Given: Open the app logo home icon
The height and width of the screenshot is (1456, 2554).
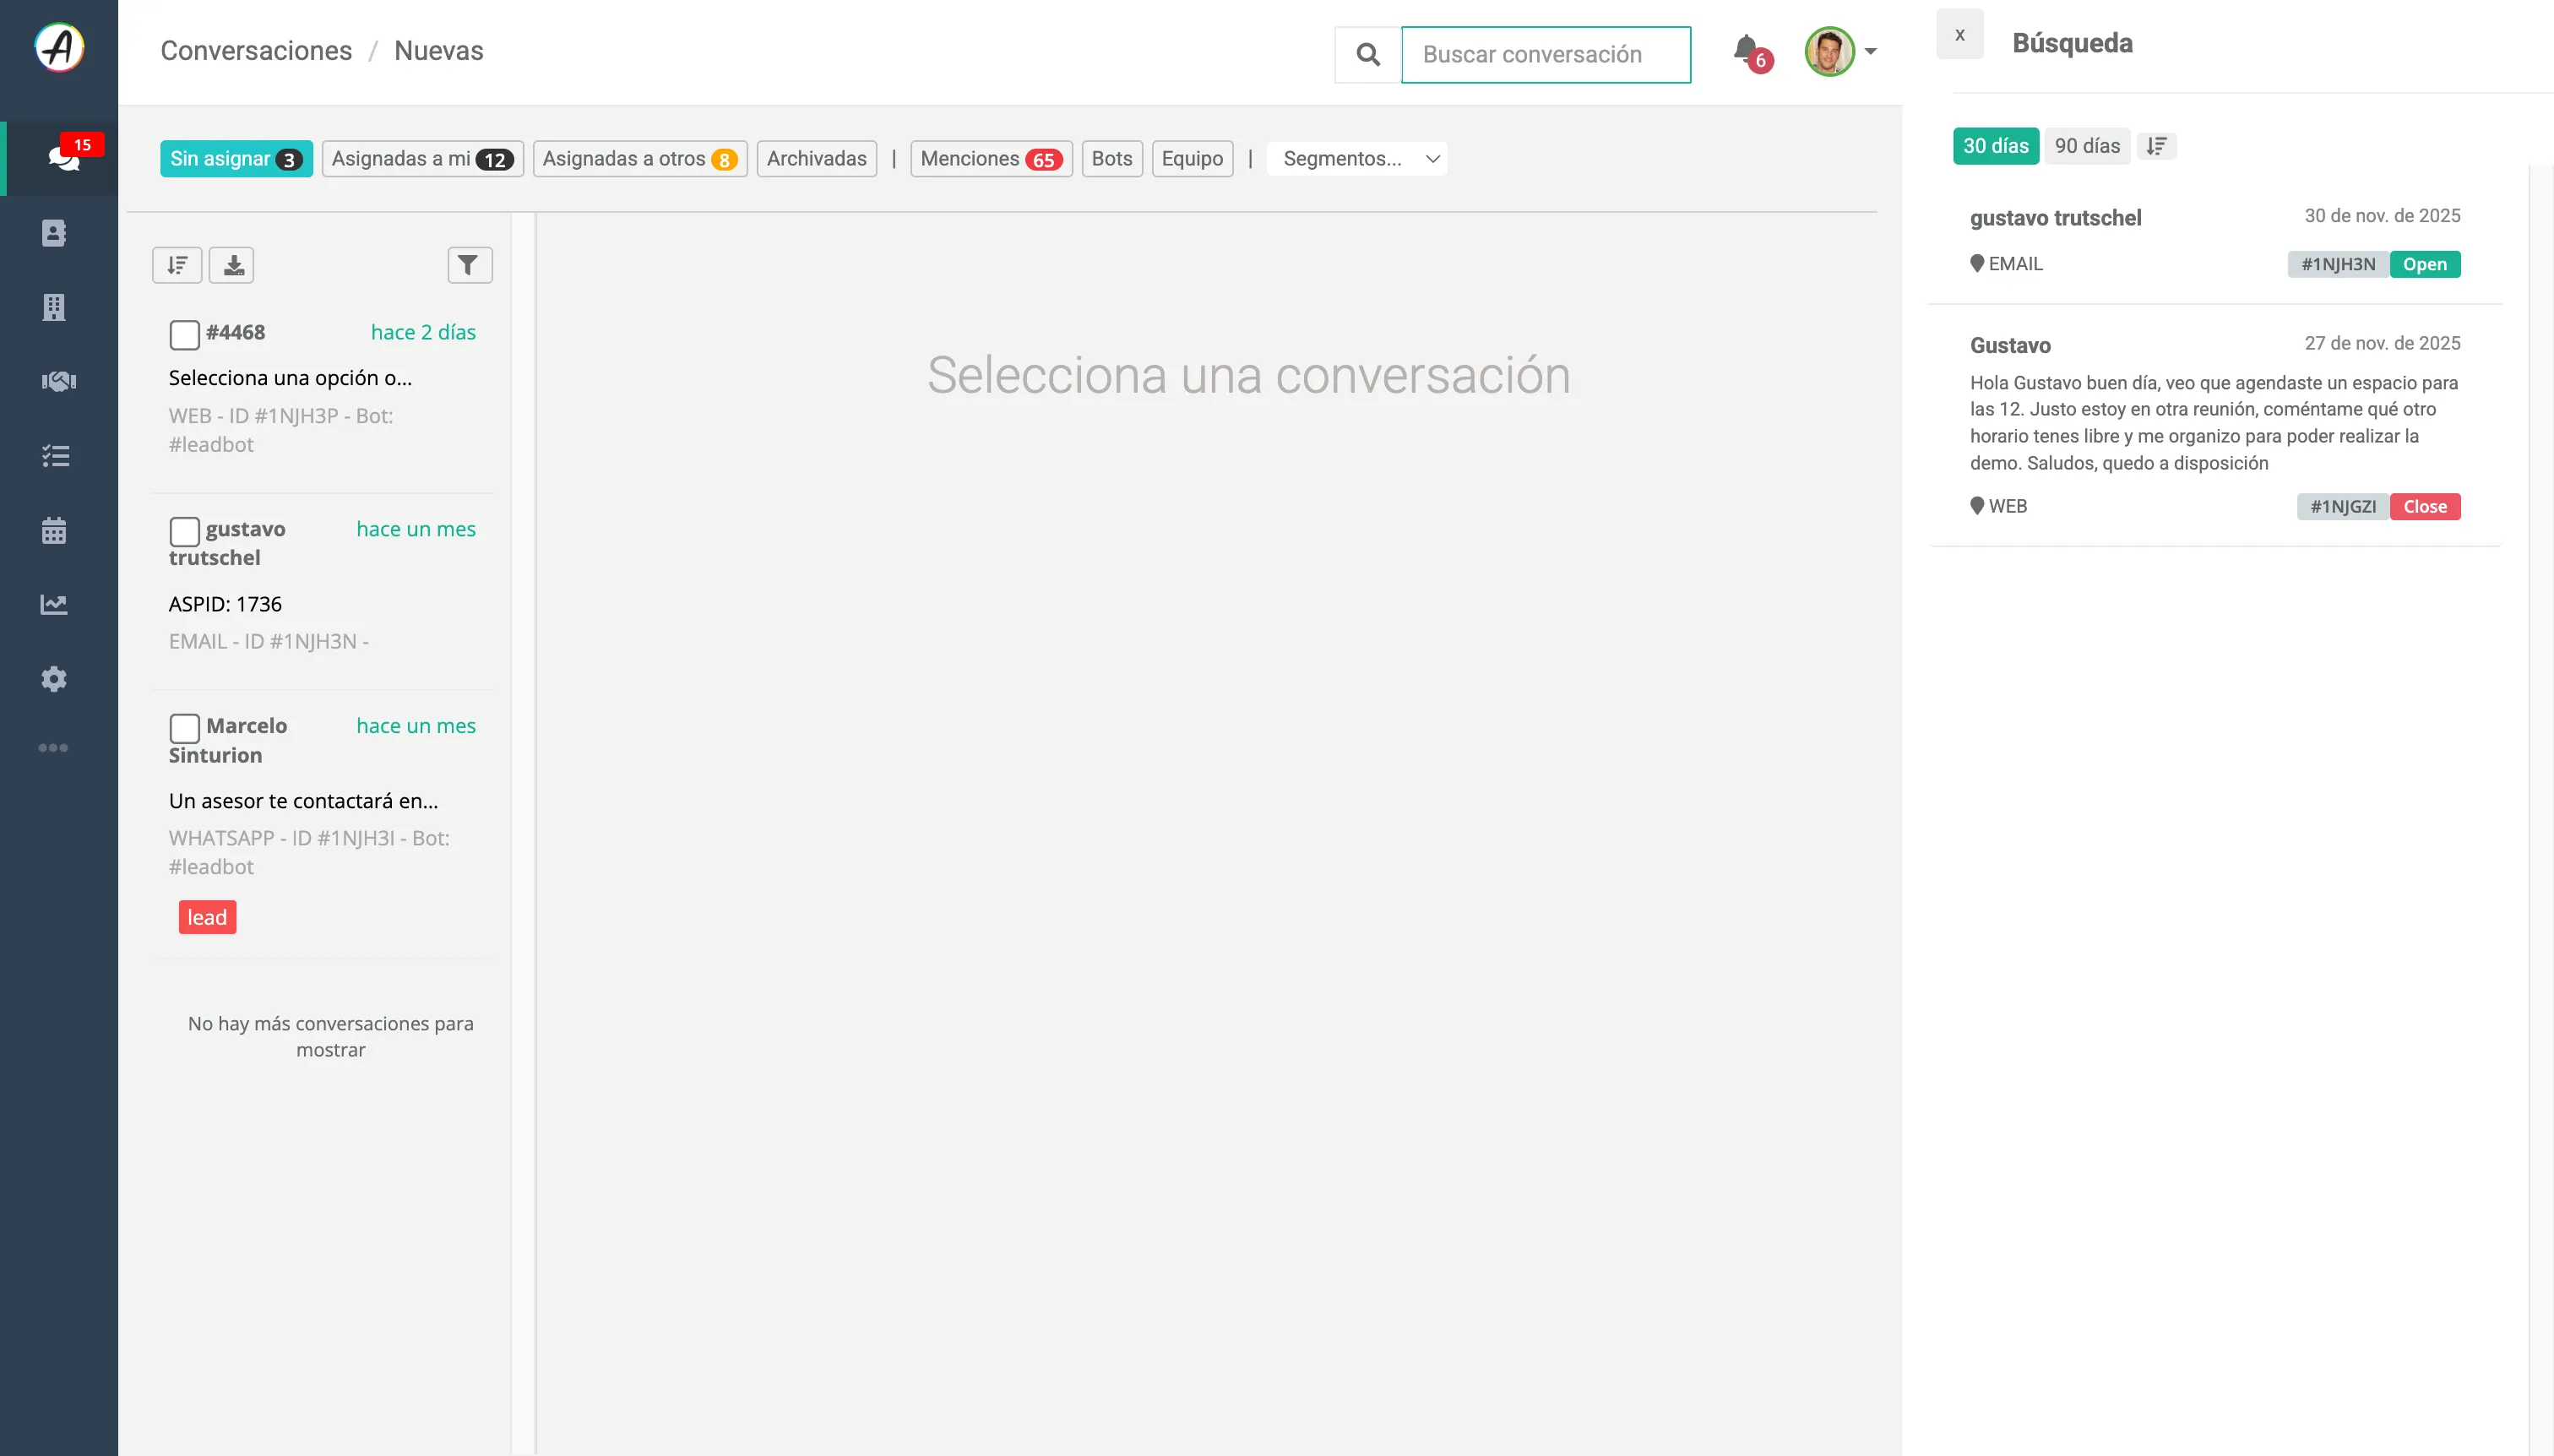Looking at the screenshot, I should pyautogui.click(x=59, y=48).
